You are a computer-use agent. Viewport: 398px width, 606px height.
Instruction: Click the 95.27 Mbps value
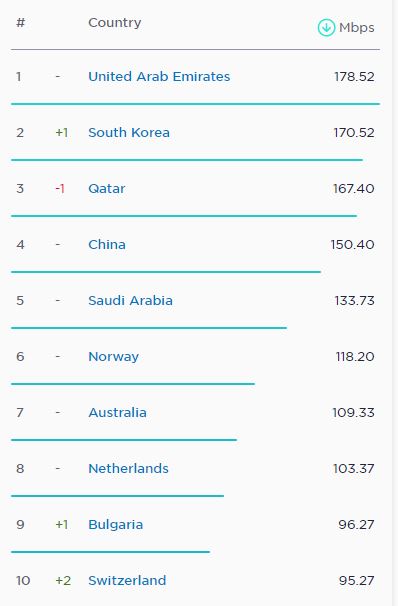(357, 580)
